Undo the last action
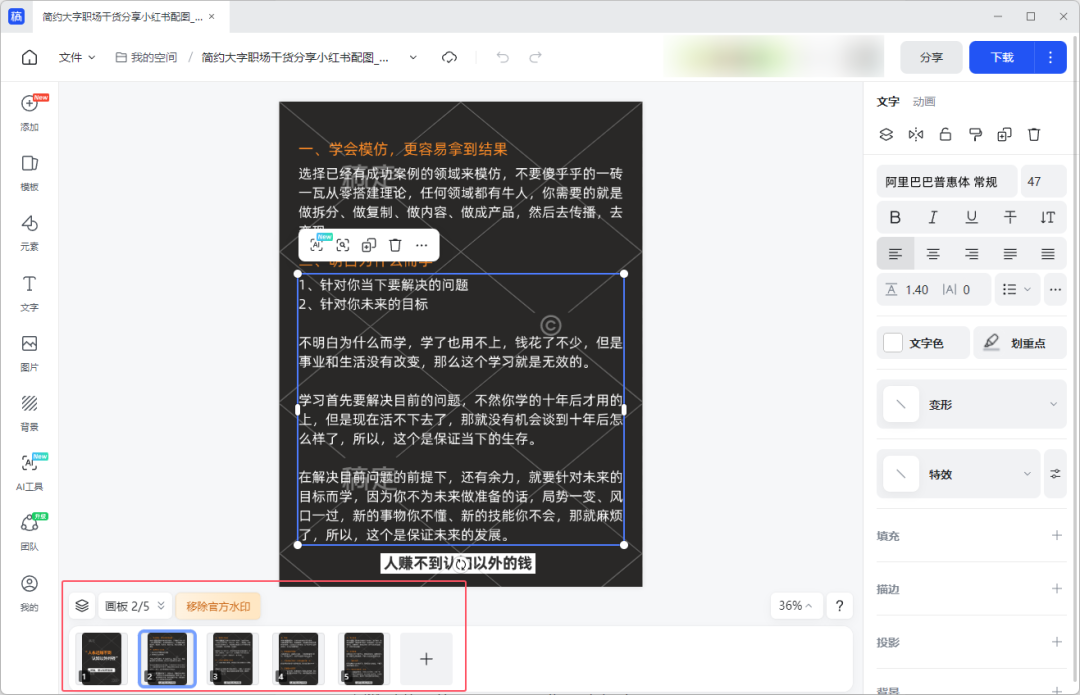This screenshot has height=695, width=1080. coord(503,57)
